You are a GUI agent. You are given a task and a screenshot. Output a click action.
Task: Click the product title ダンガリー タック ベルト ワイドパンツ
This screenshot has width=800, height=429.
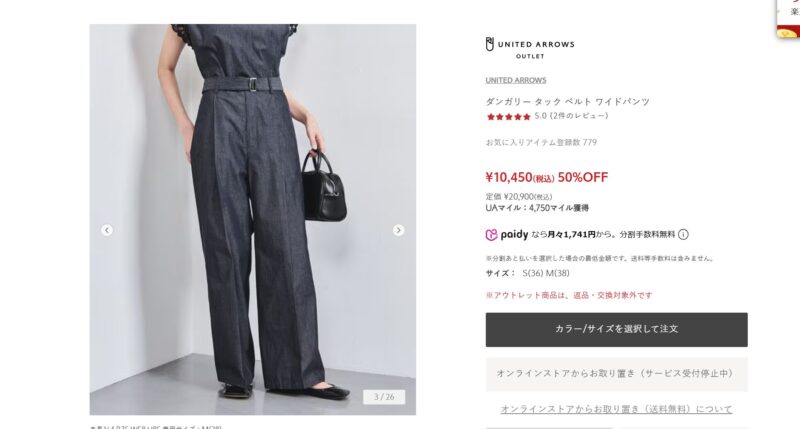point(568,102)
